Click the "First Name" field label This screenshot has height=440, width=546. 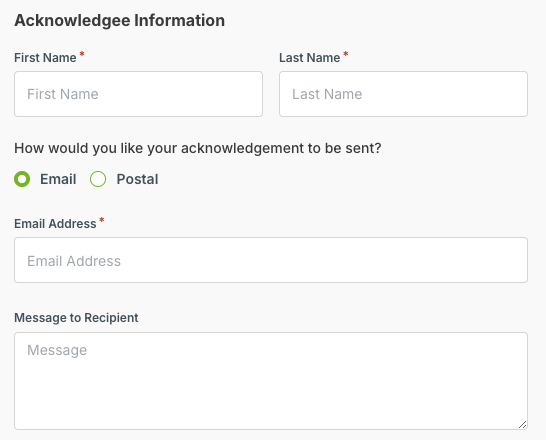tap(45, 58)
